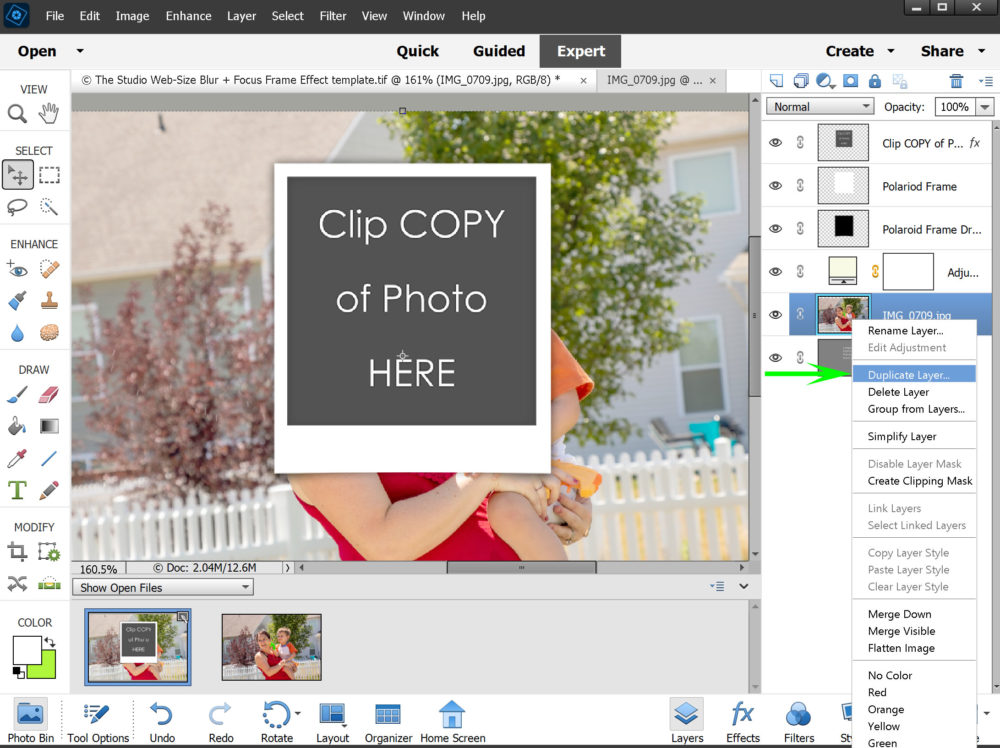The width and height of the screenshot is (1000, 748).
Task: Select the Sponge tool
Action: point(49,332)
